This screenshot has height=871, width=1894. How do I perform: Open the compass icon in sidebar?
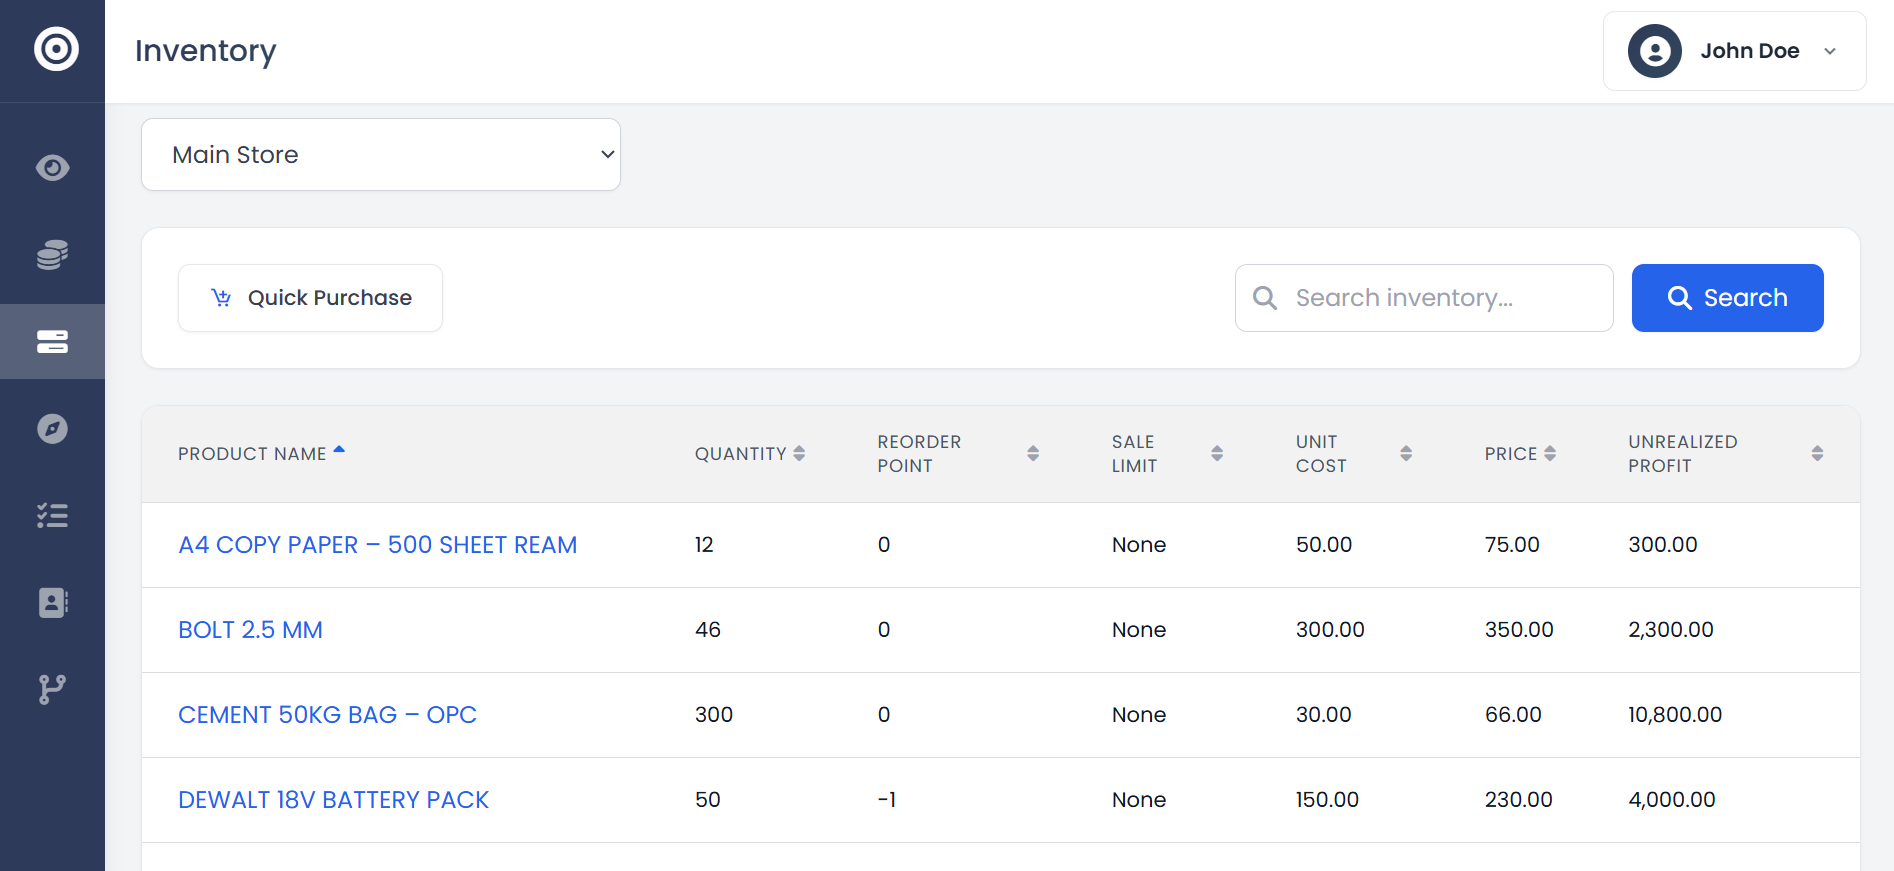pyautogui.click(x=53, y=429)
